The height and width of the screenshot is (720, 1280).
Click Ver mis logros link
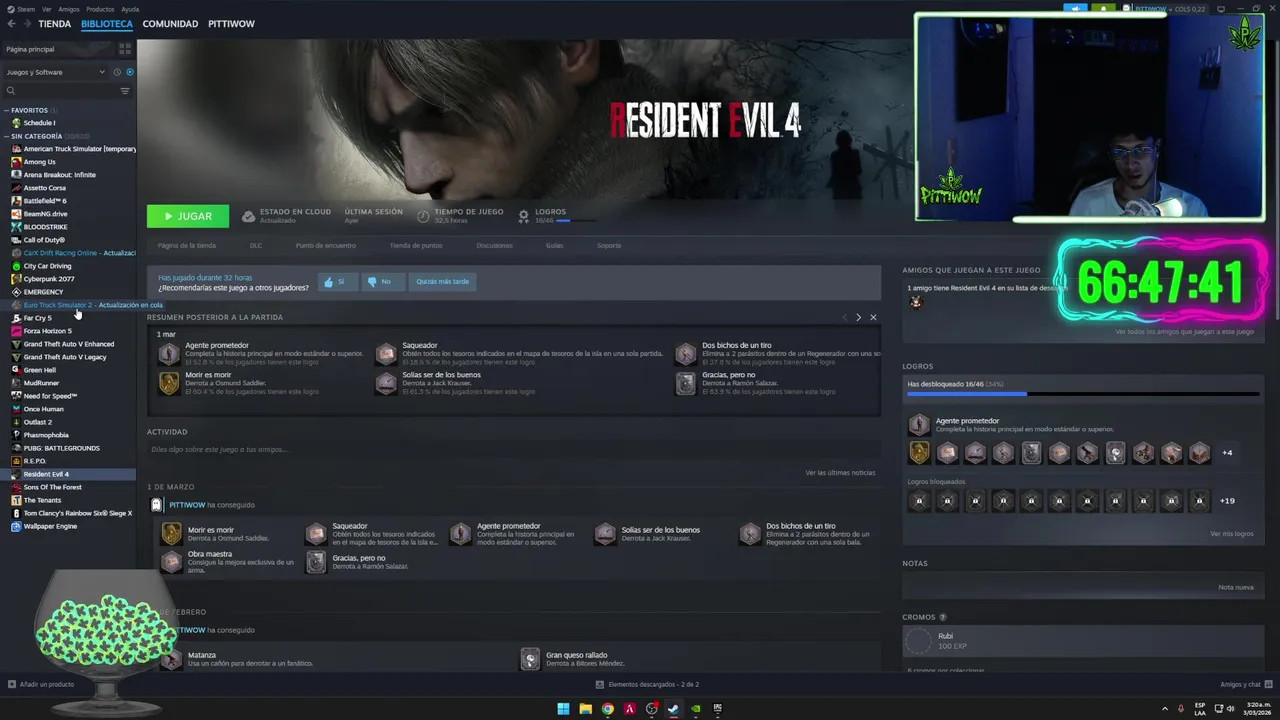click(x=1231, y=534)
